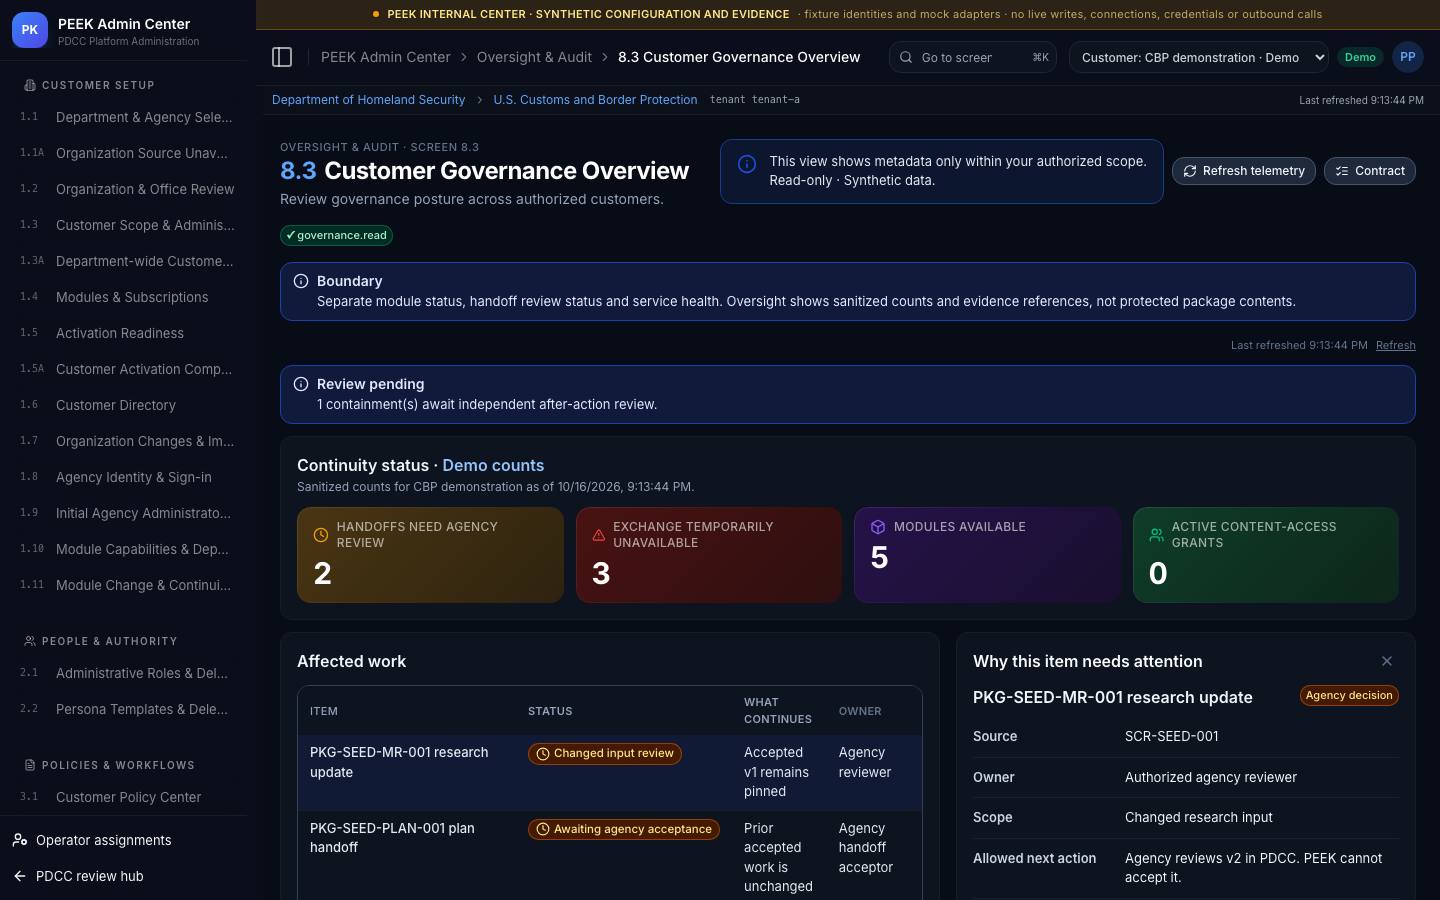Click the Customer Setup section icon
The width and height of the screenshot is (1440, 900).
[30, 85]
